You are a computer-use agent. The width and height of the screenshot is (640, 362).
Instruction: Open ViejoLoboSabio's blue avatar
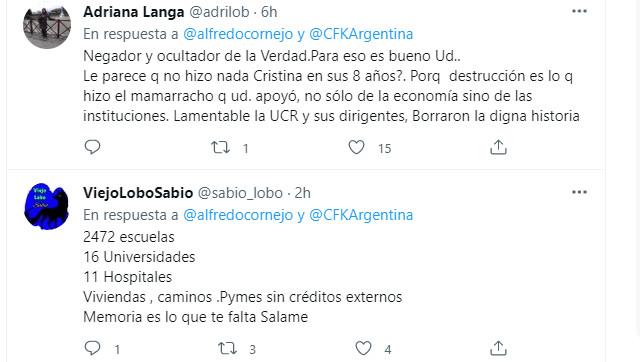[47, 206]
